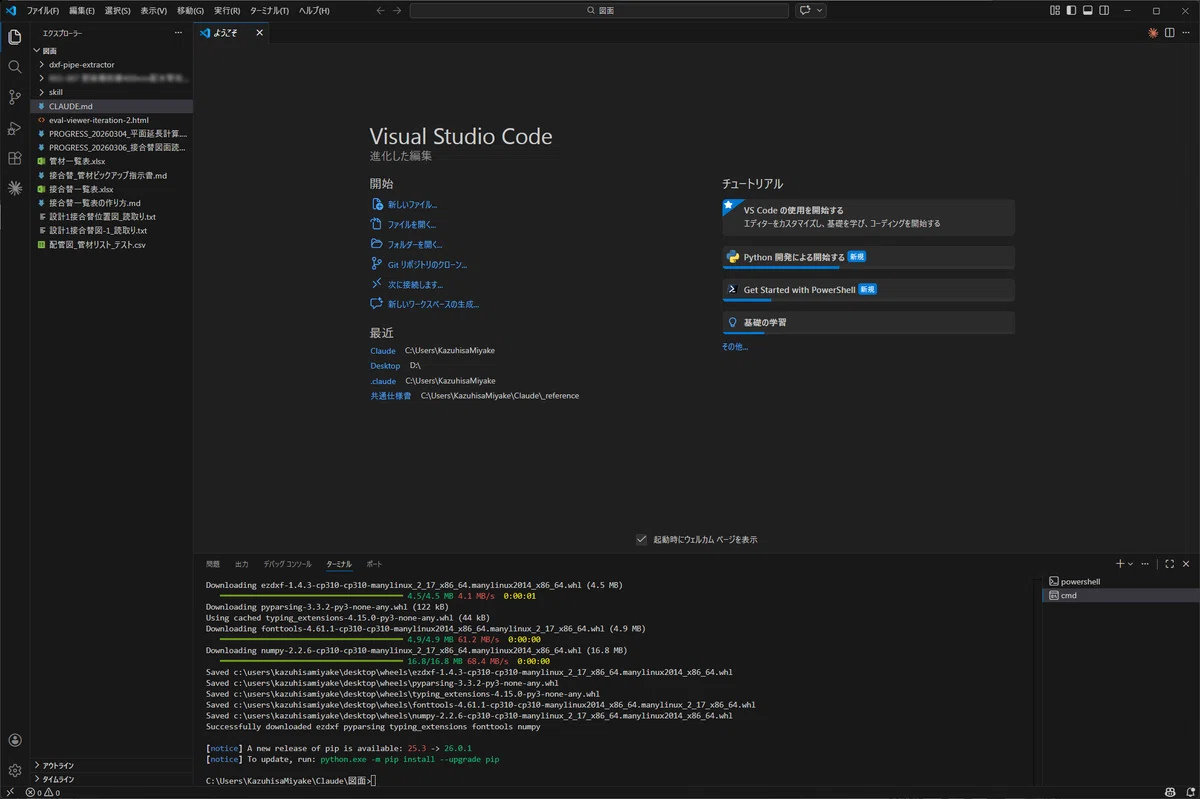This screenshot has width=1200, height=799.
Task: Go back with the navigation arrow
Action: tap(380, 10)
